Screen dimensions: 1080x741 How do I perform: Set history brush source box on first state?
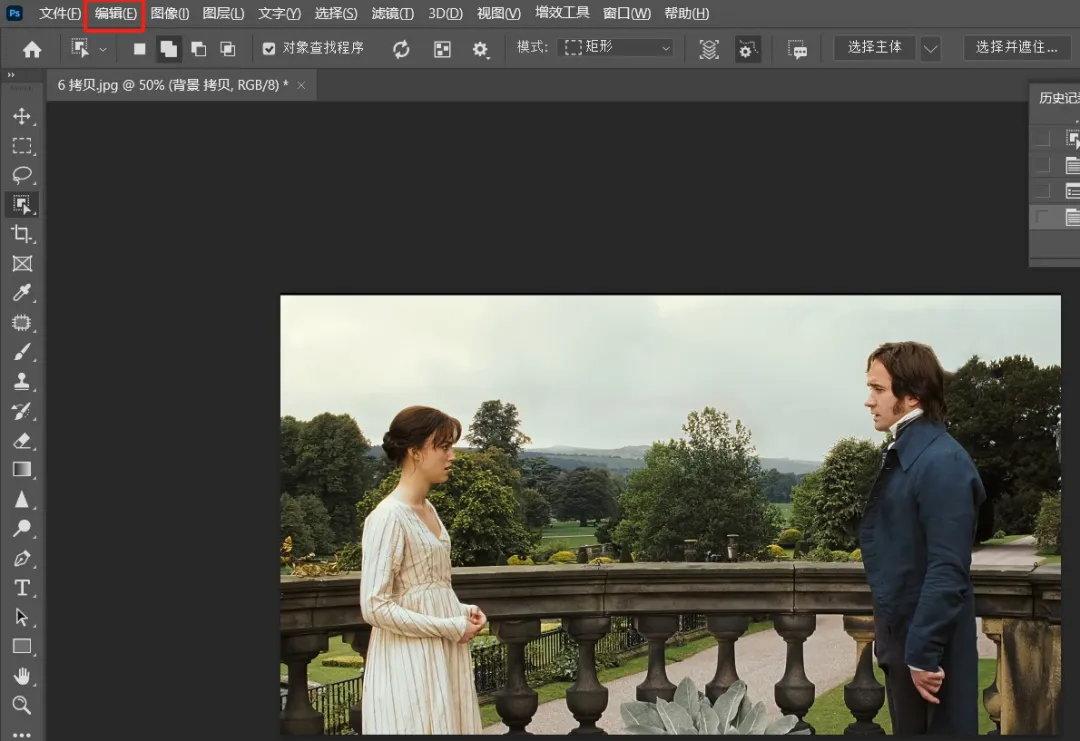click(1043, 138)
